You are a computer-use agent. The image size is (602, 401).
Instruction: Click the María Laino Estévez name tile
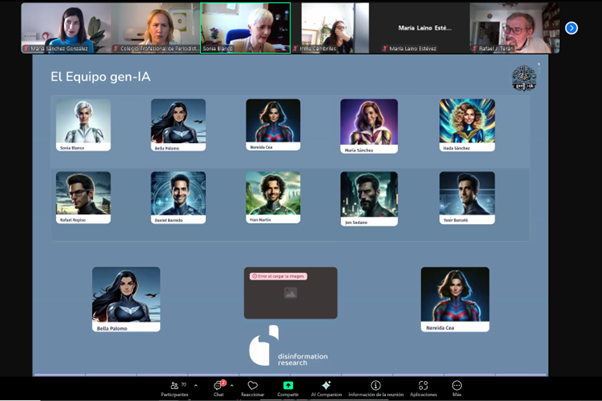(x=425, y=27)
